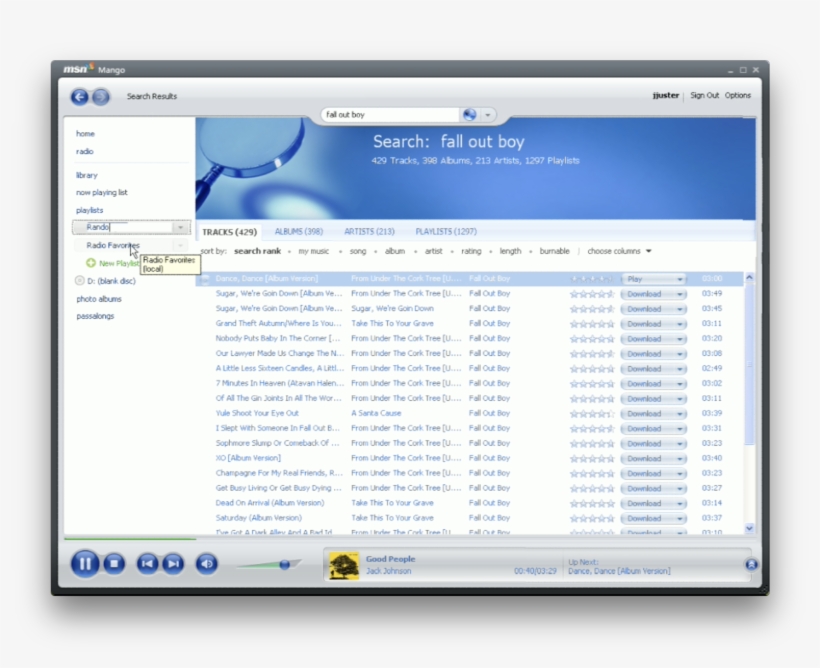Open photo albums in the sidebar

(x=99, y=299)
